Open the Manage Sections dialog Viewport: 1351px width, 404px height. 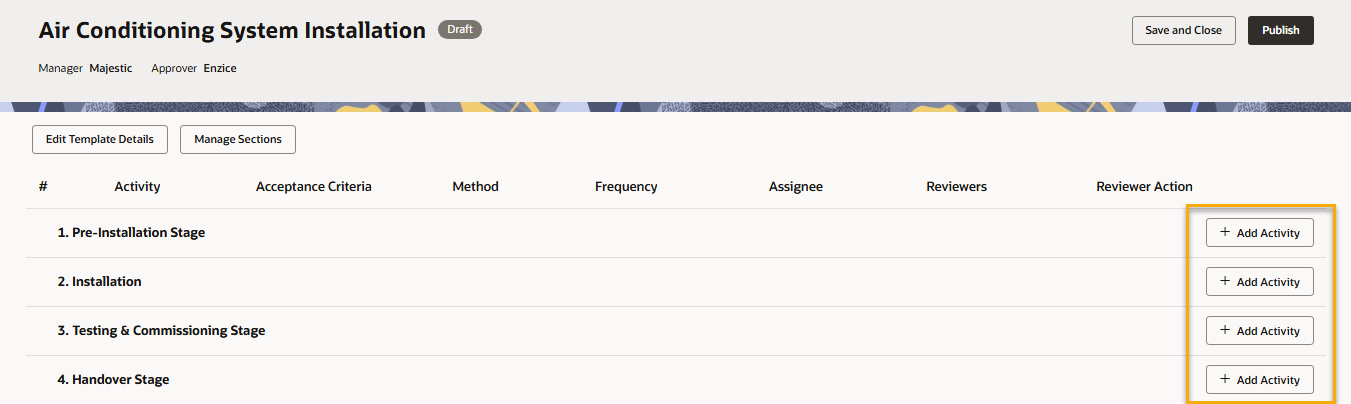pyautogui.click(x=238, y=139)
